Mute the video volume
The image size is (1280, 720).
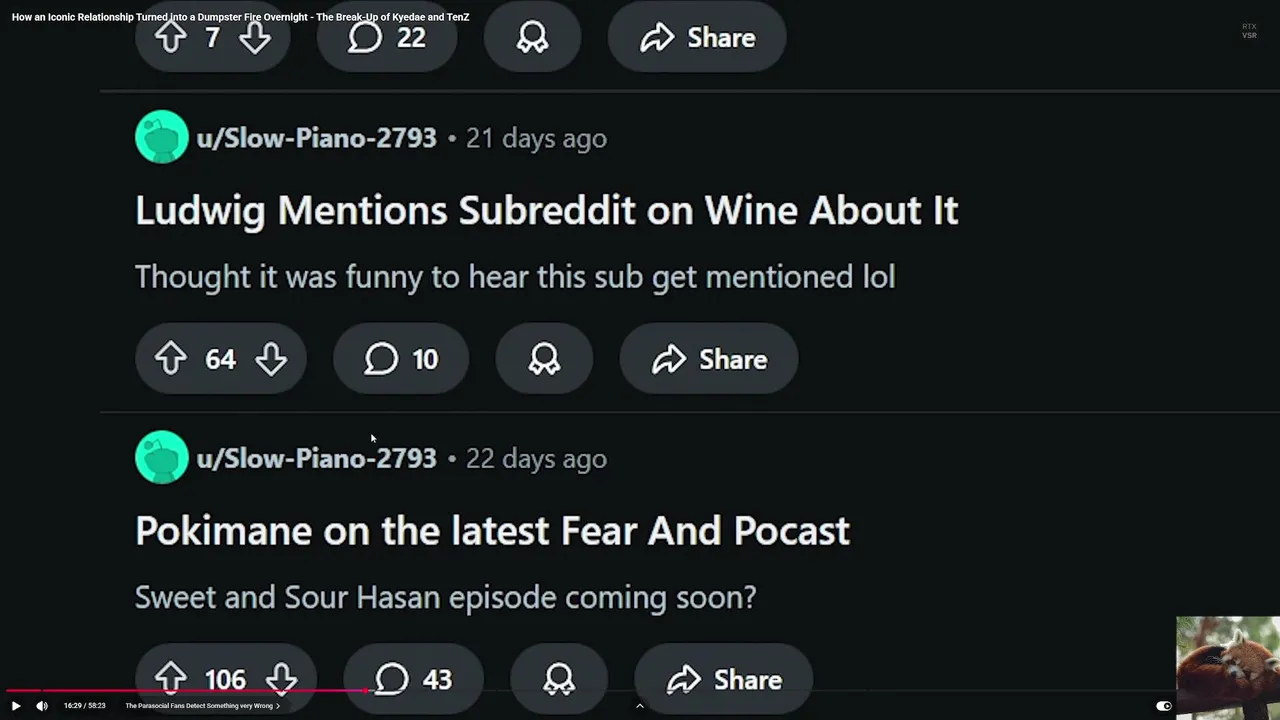pyautogui.click(x=42, y=706)
